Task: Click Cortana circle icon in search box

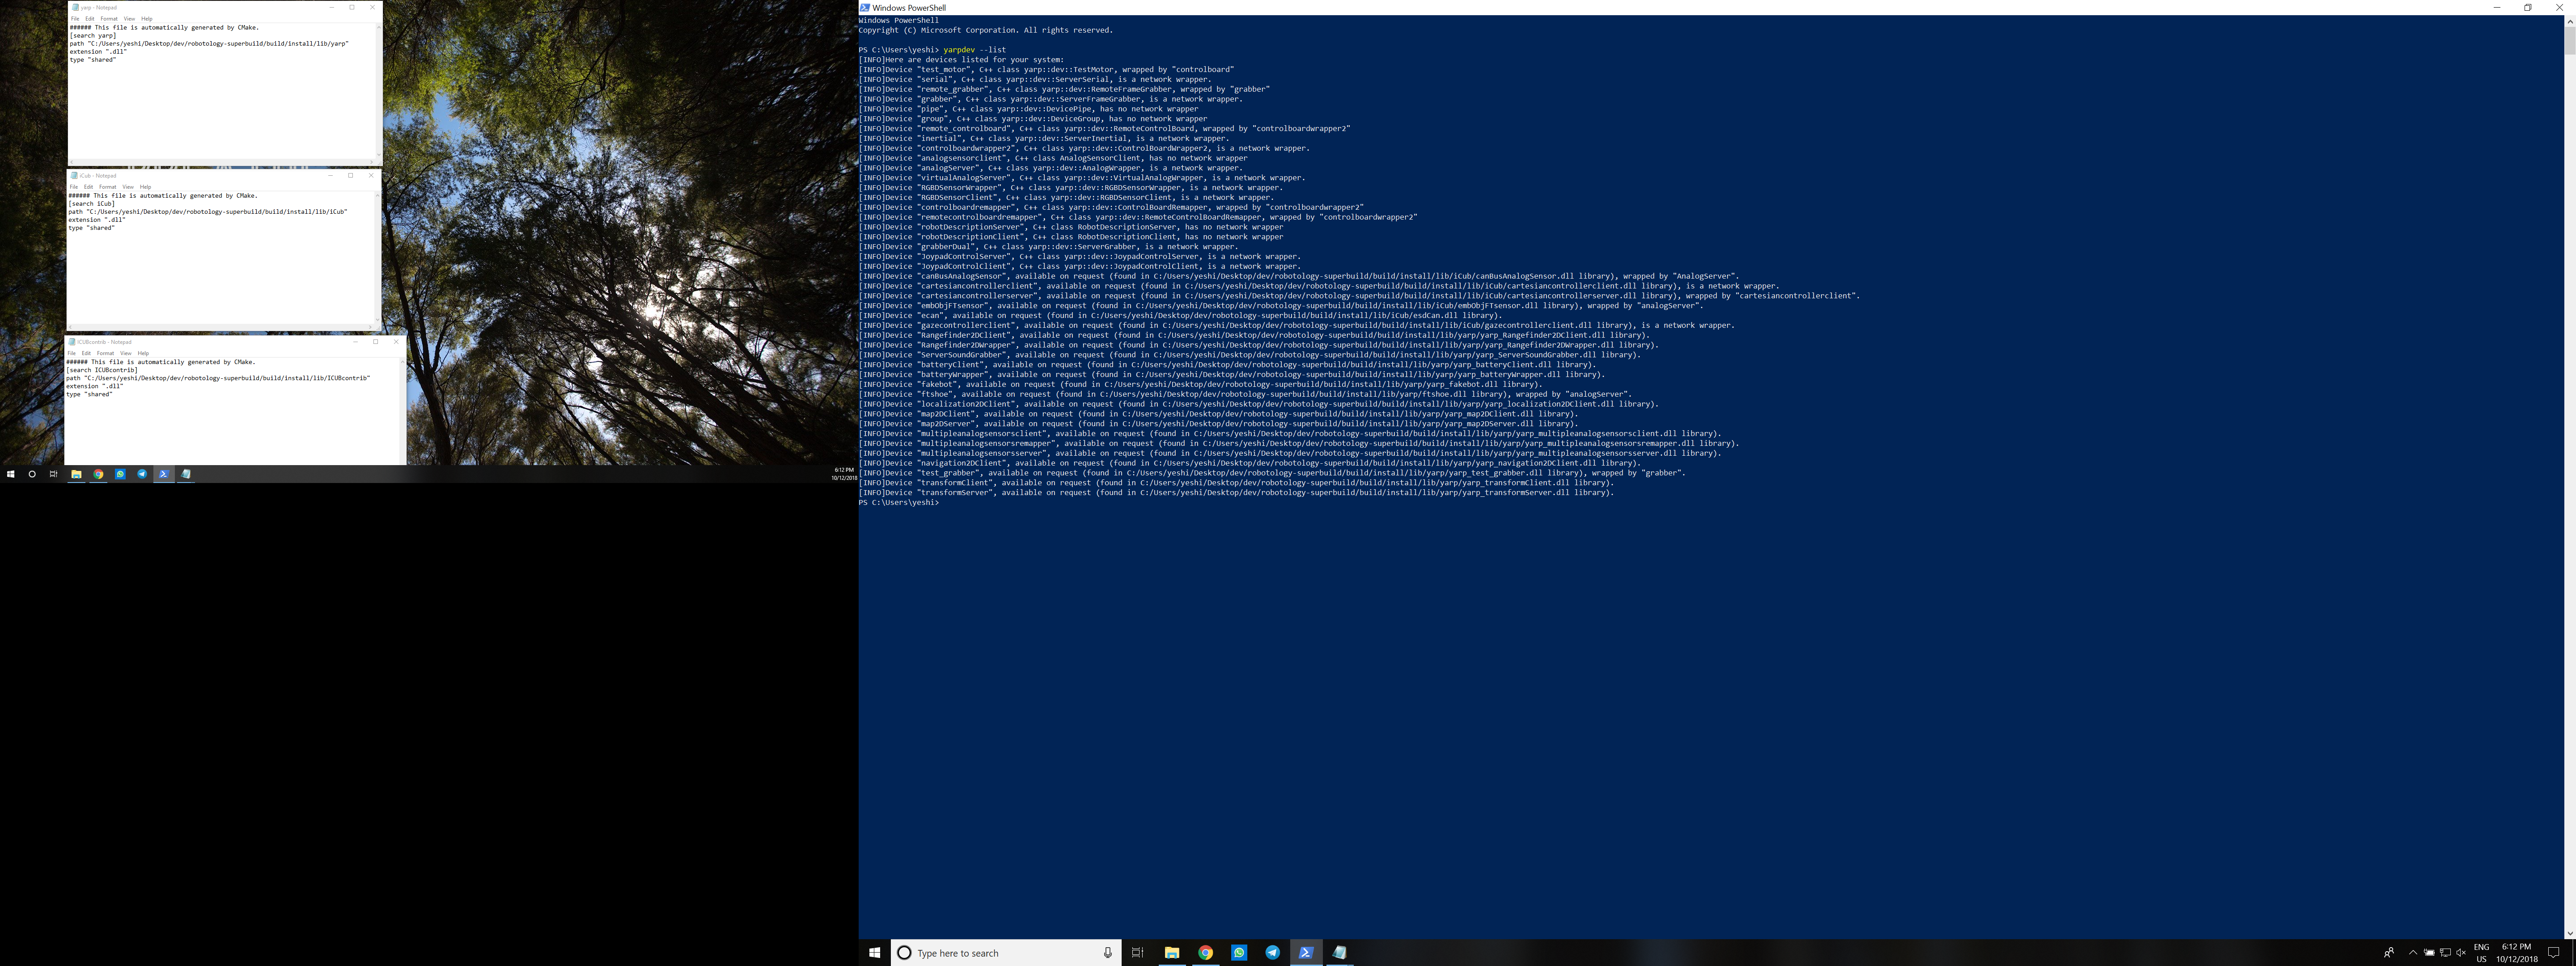Action: coord(904,953)
